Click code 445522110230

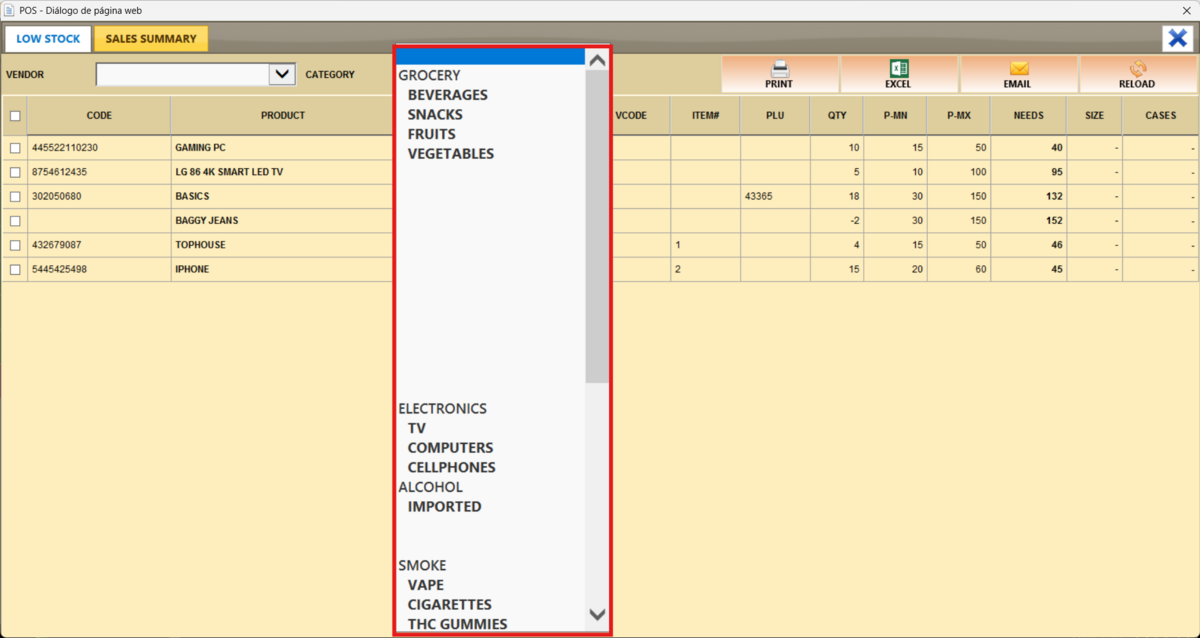click(65, 148)
